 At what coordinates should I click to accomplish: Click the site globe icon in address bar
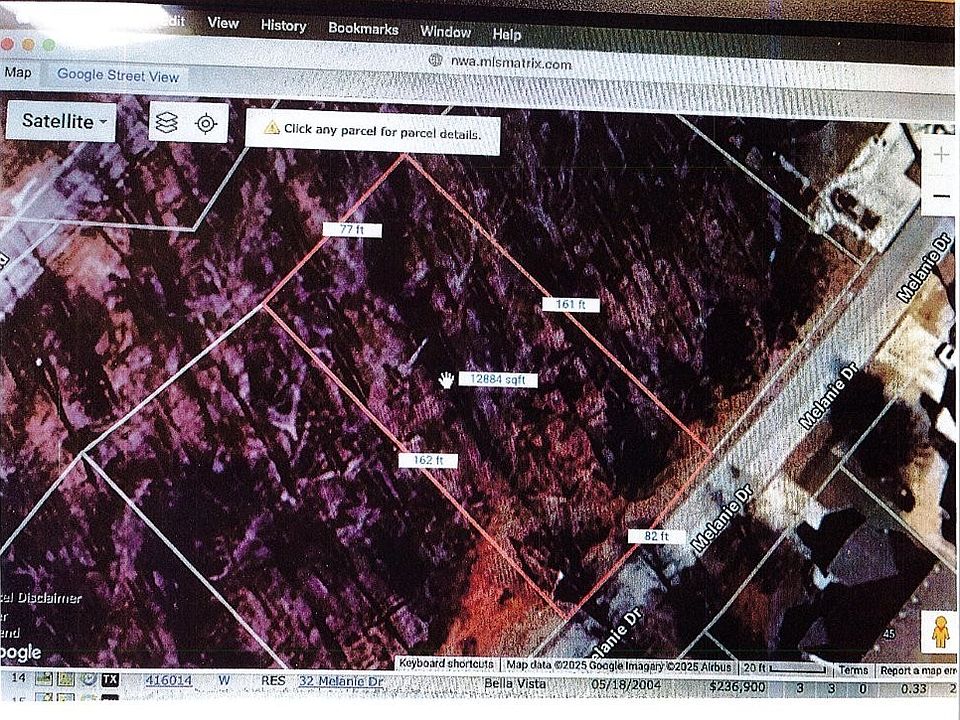(x=435, y=59)
